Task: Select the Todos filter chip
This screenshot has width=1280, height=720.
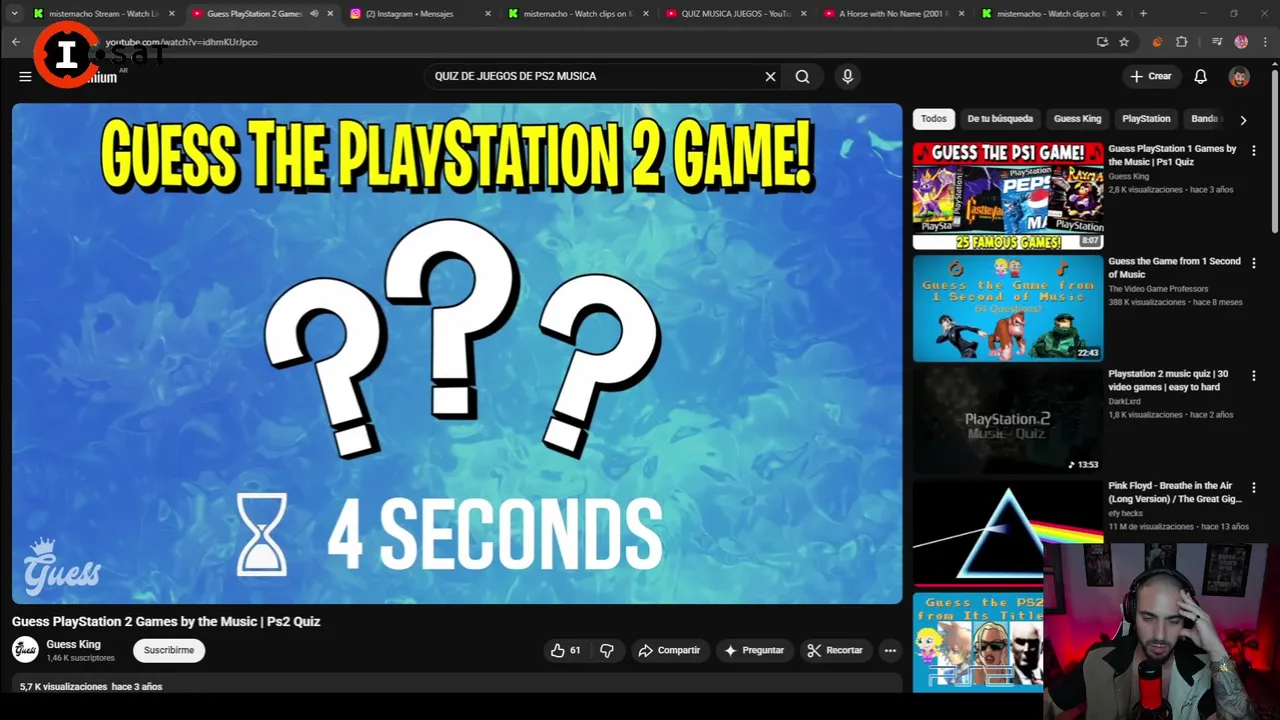Action: coord(933,118)
